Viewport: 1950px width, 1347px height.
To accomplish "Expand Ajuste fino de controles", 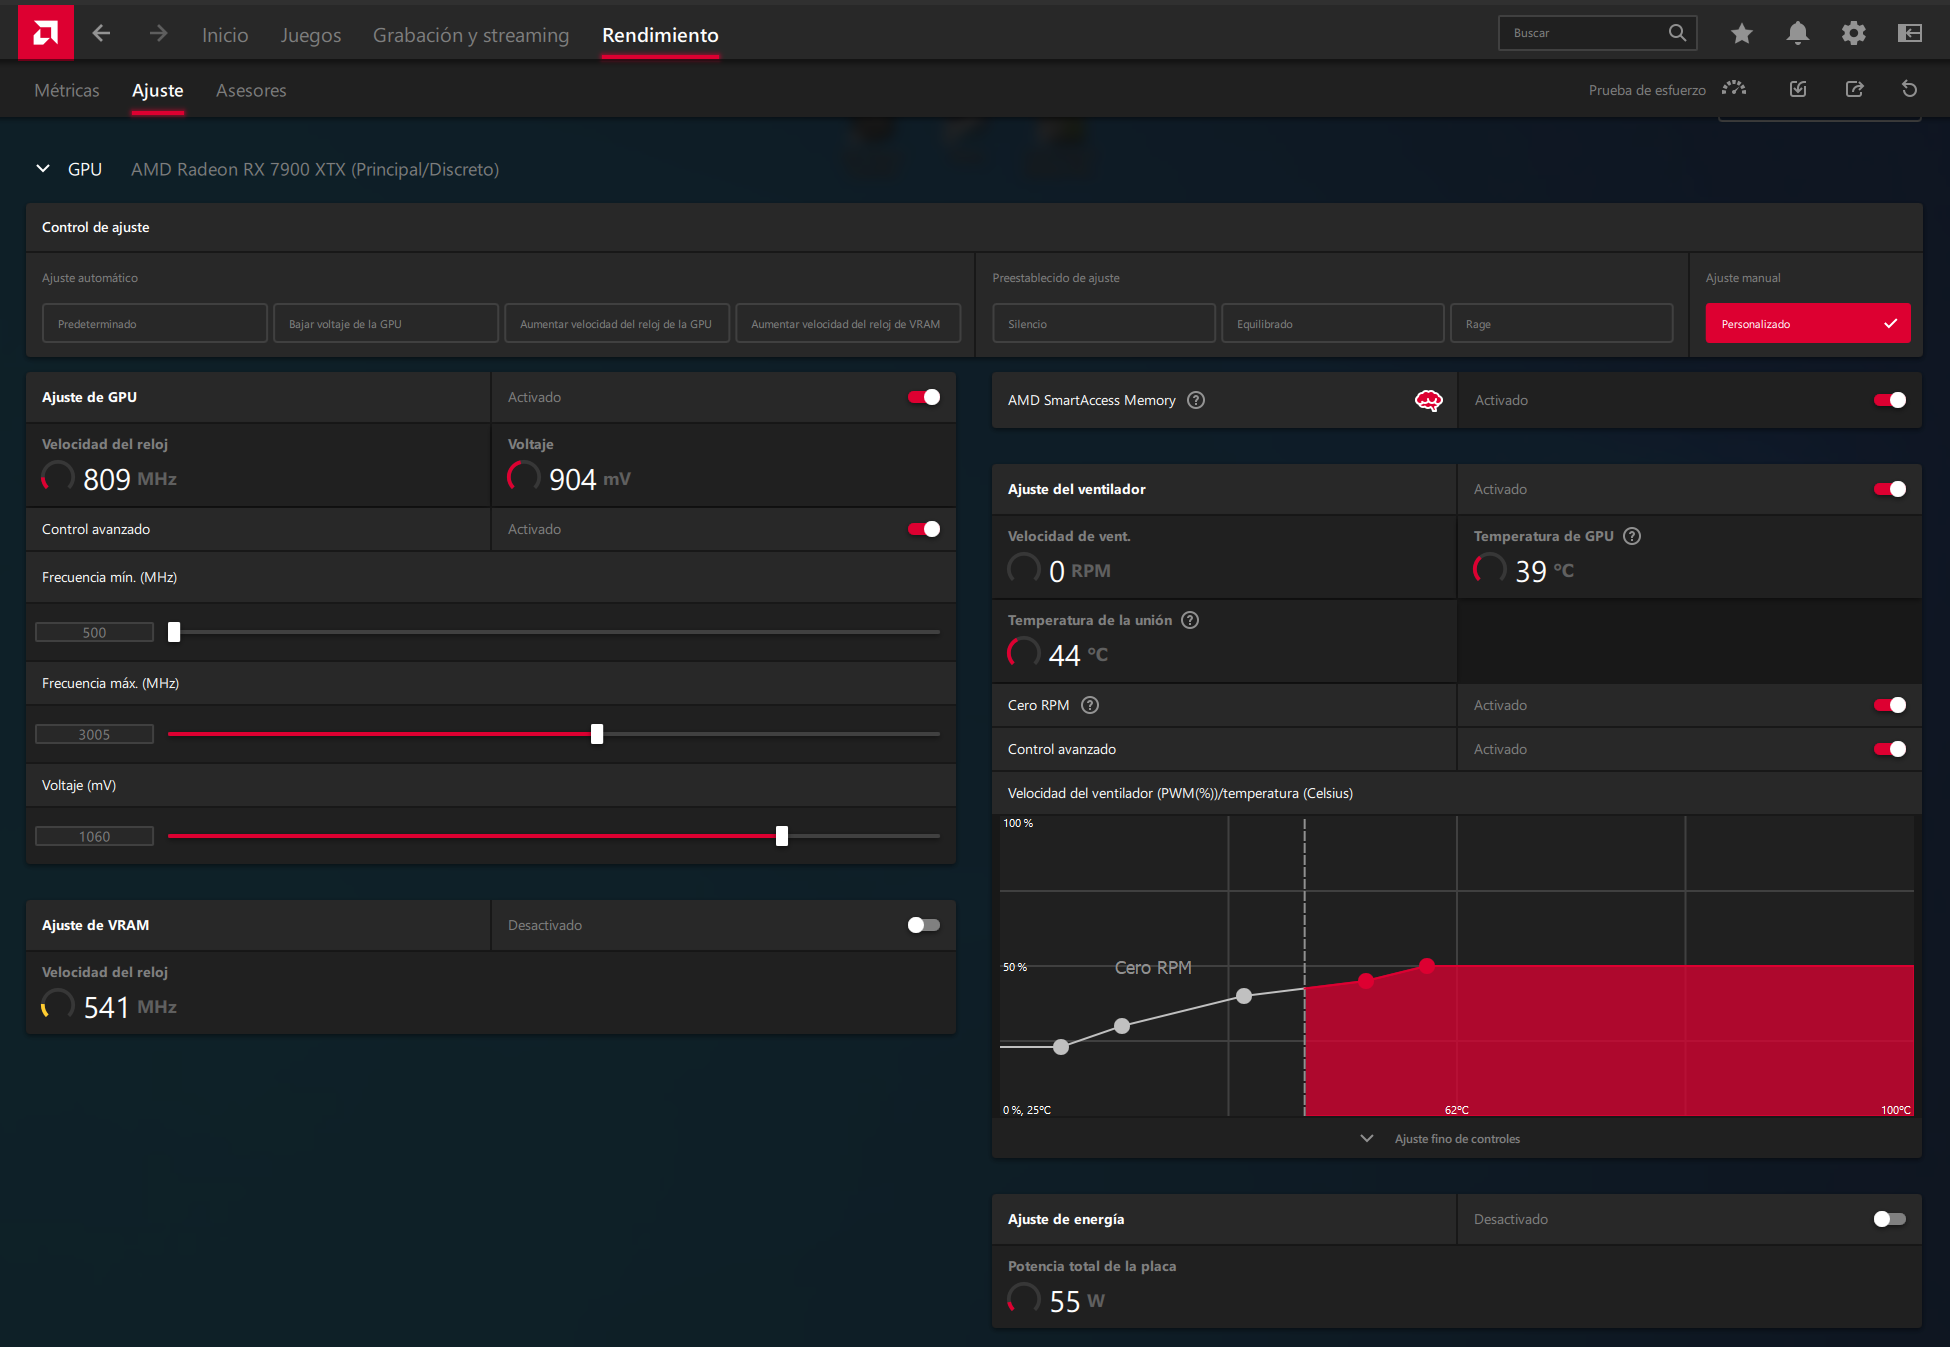I will [x=1442, y=1139].
